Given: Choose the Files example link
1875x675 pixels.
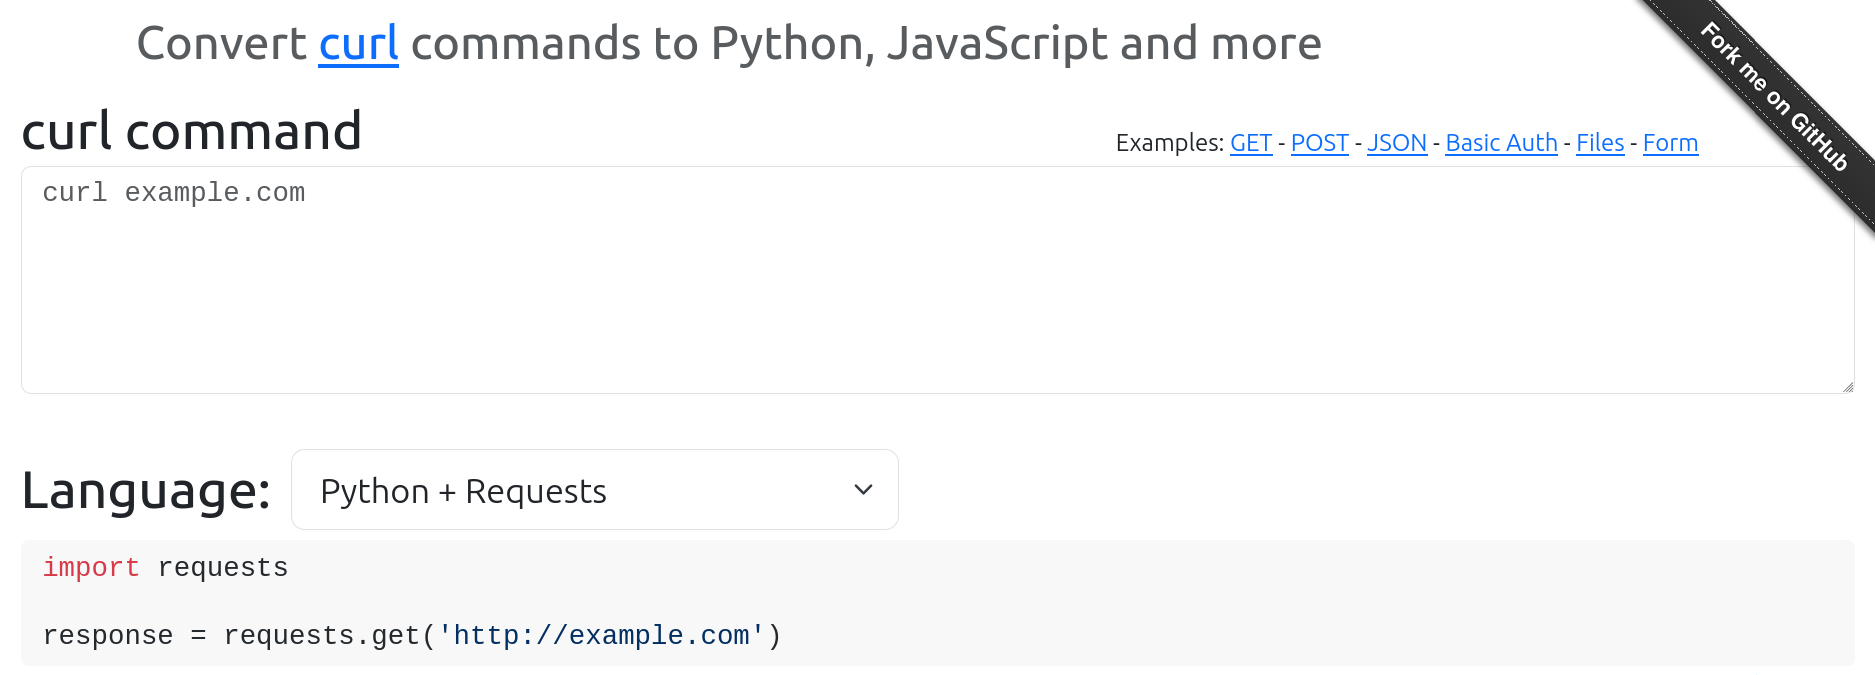Looking at the screenshot, I should click(1599, 143).
